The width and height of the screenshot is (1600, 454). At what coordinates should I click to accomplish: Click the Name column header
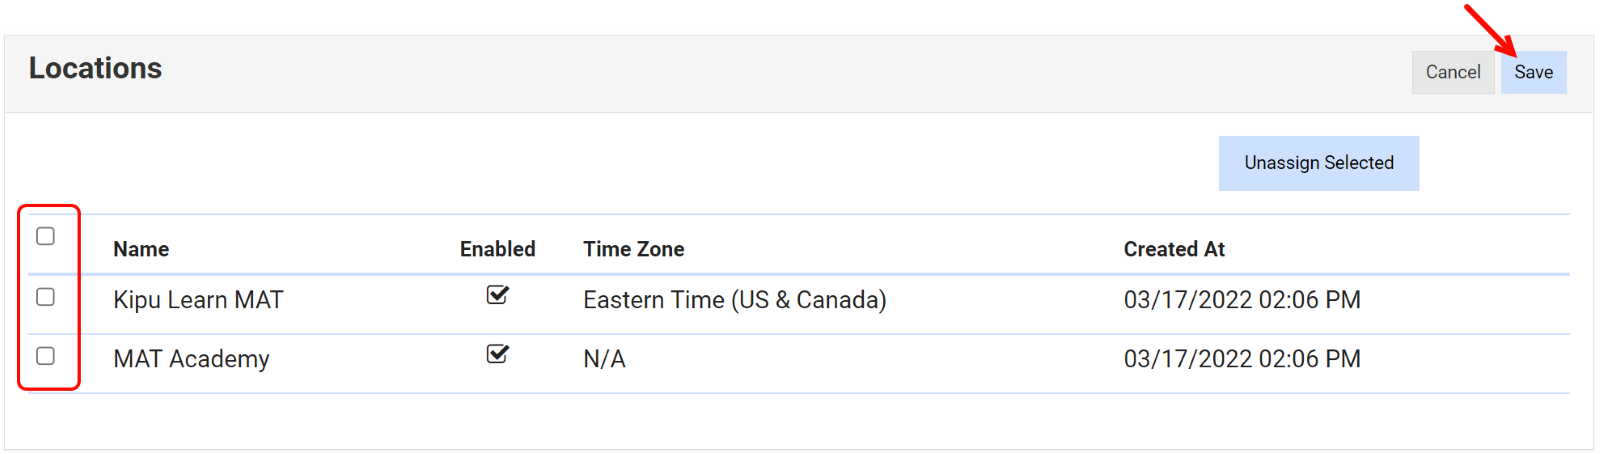(141, 249)
